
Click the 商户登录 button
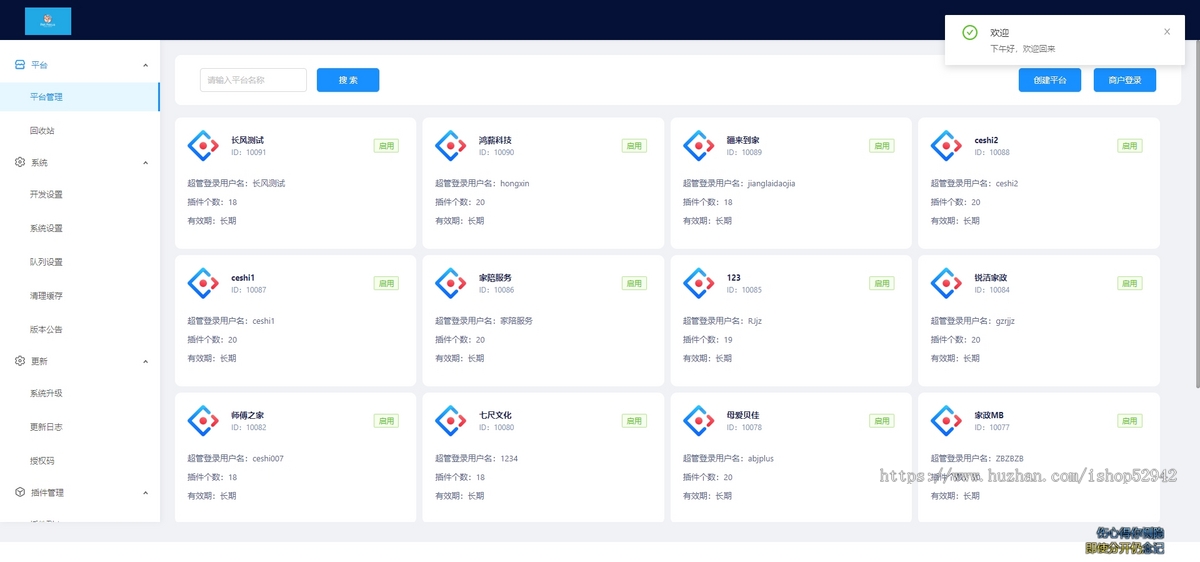click(1125, 80)
